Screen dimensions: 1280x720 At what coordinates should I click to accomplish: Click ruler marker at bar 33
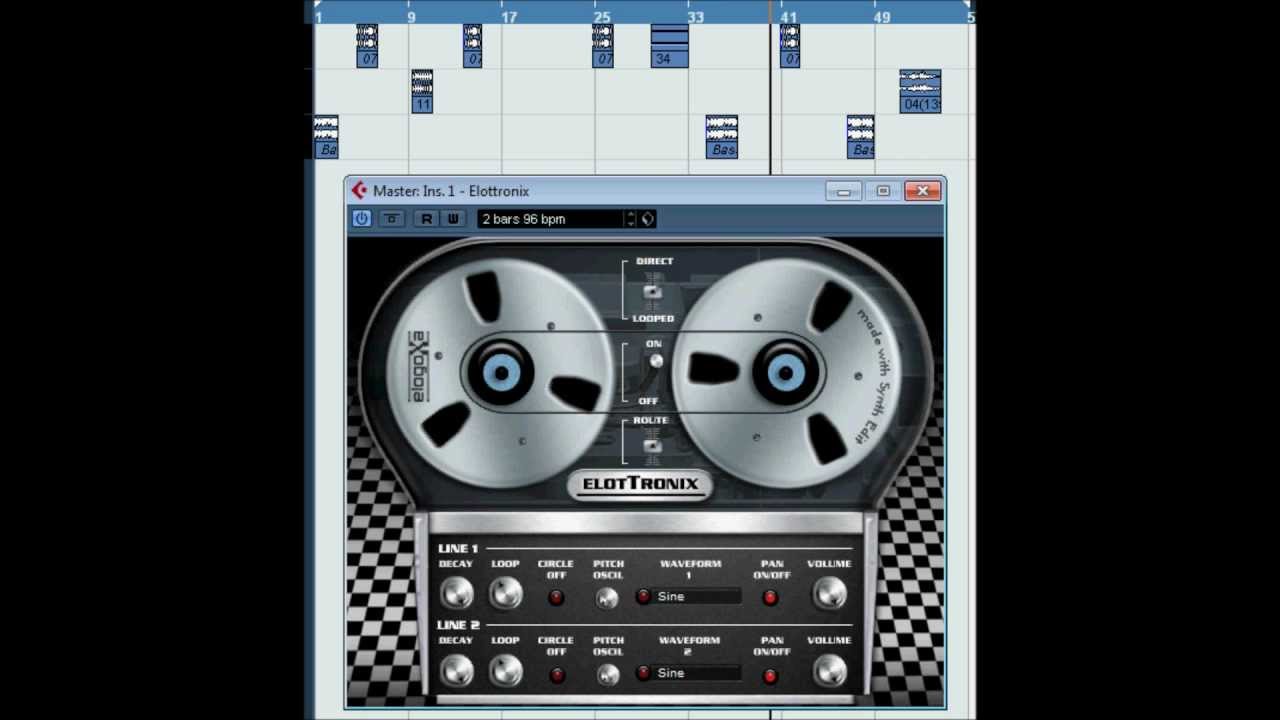(x=695, y=17)
